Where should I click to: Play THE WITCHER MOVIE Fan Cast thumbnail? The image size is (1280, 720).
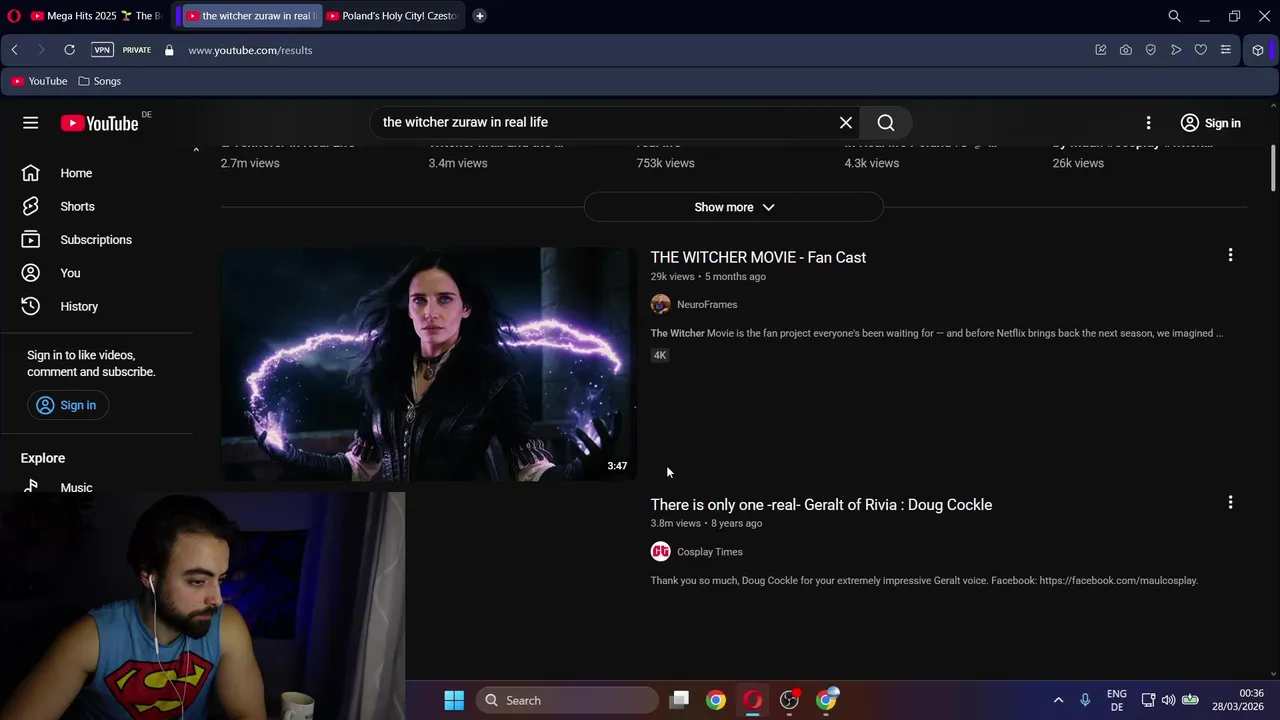click(428, 364)
